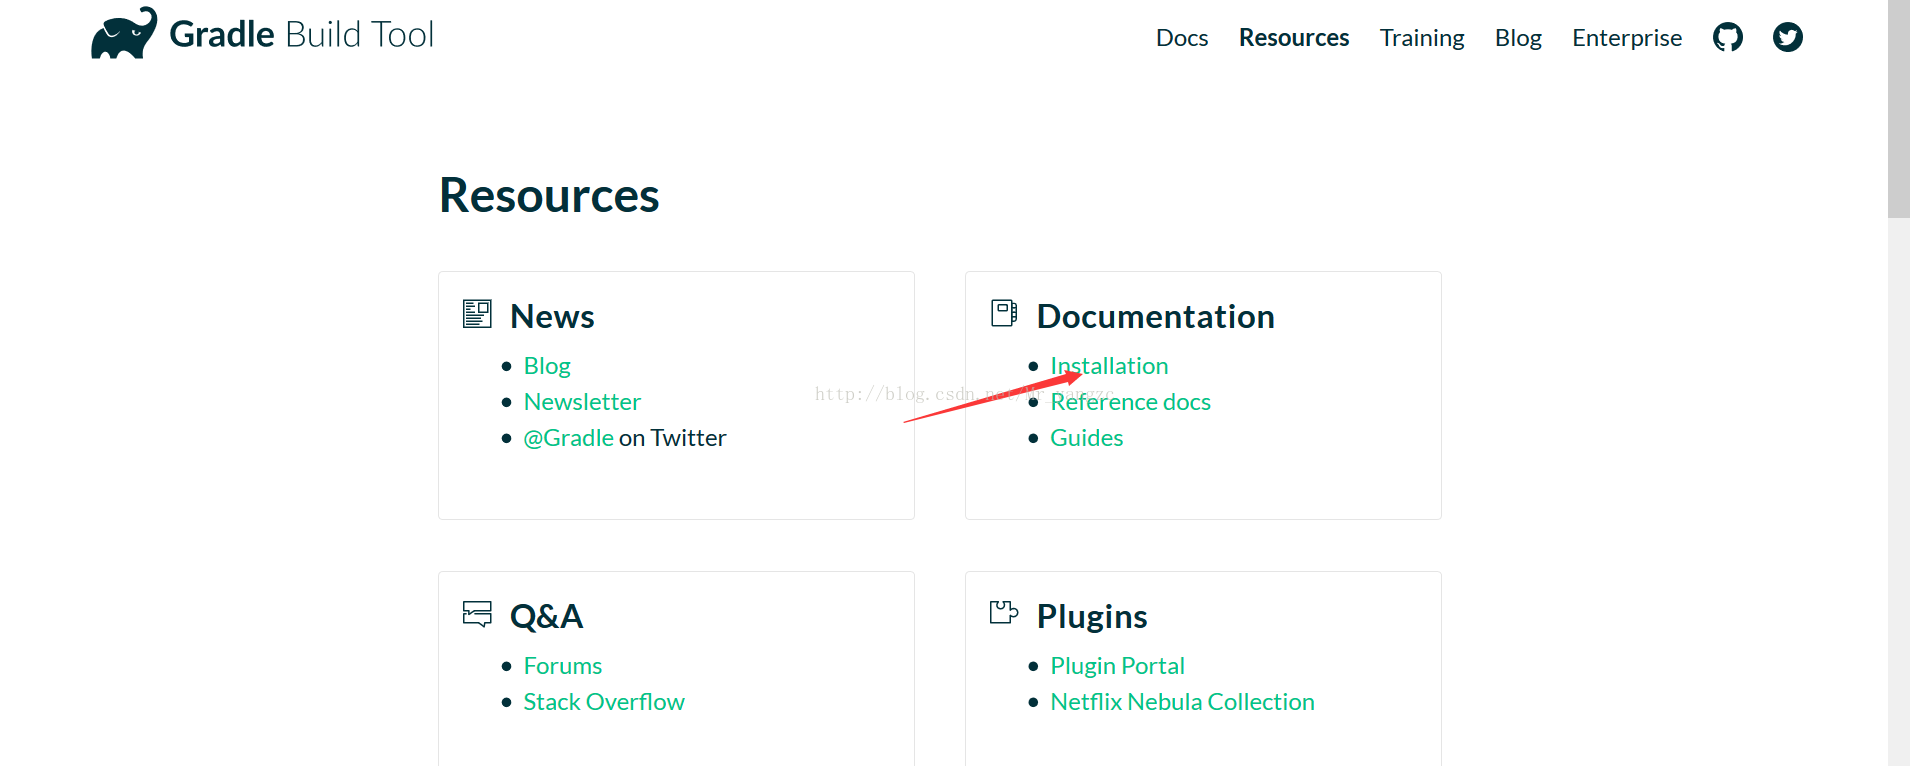Click the News newspaper icon
This screenshot has width=1910, height=766.
pyautogui.click(x=477, y=314)
